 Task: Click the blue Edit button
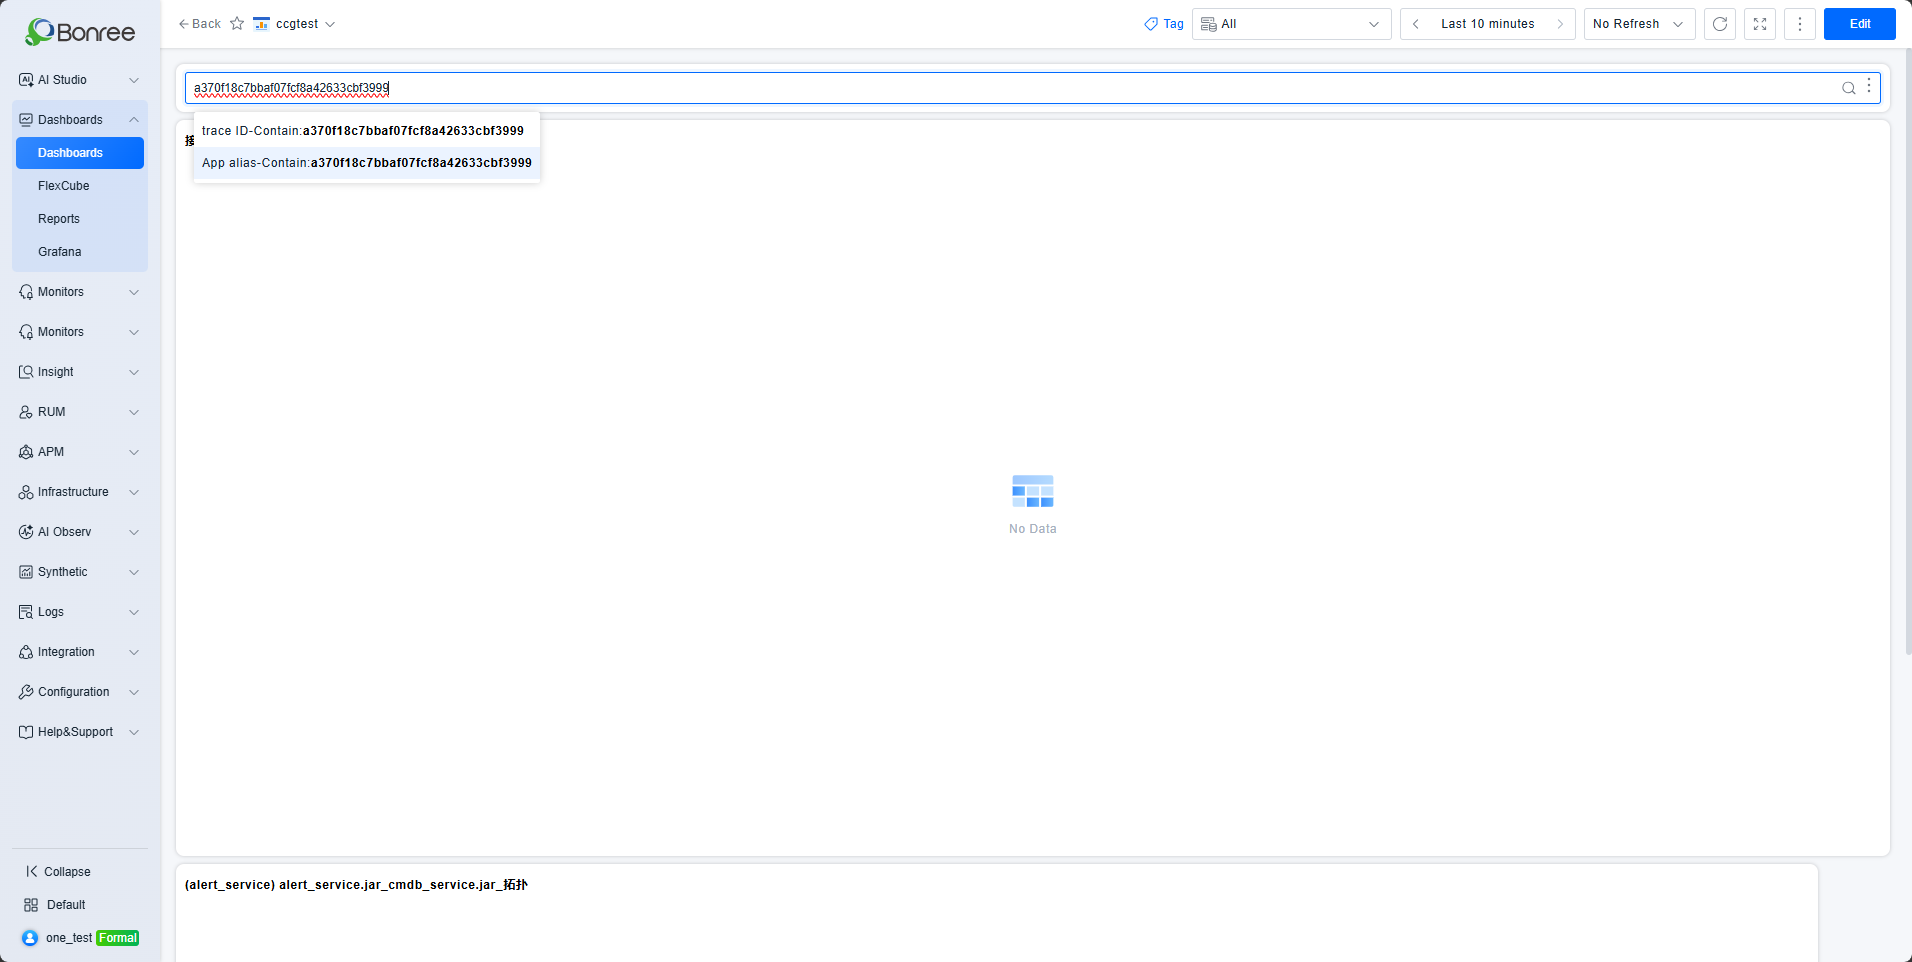[x=1860, y=24]
